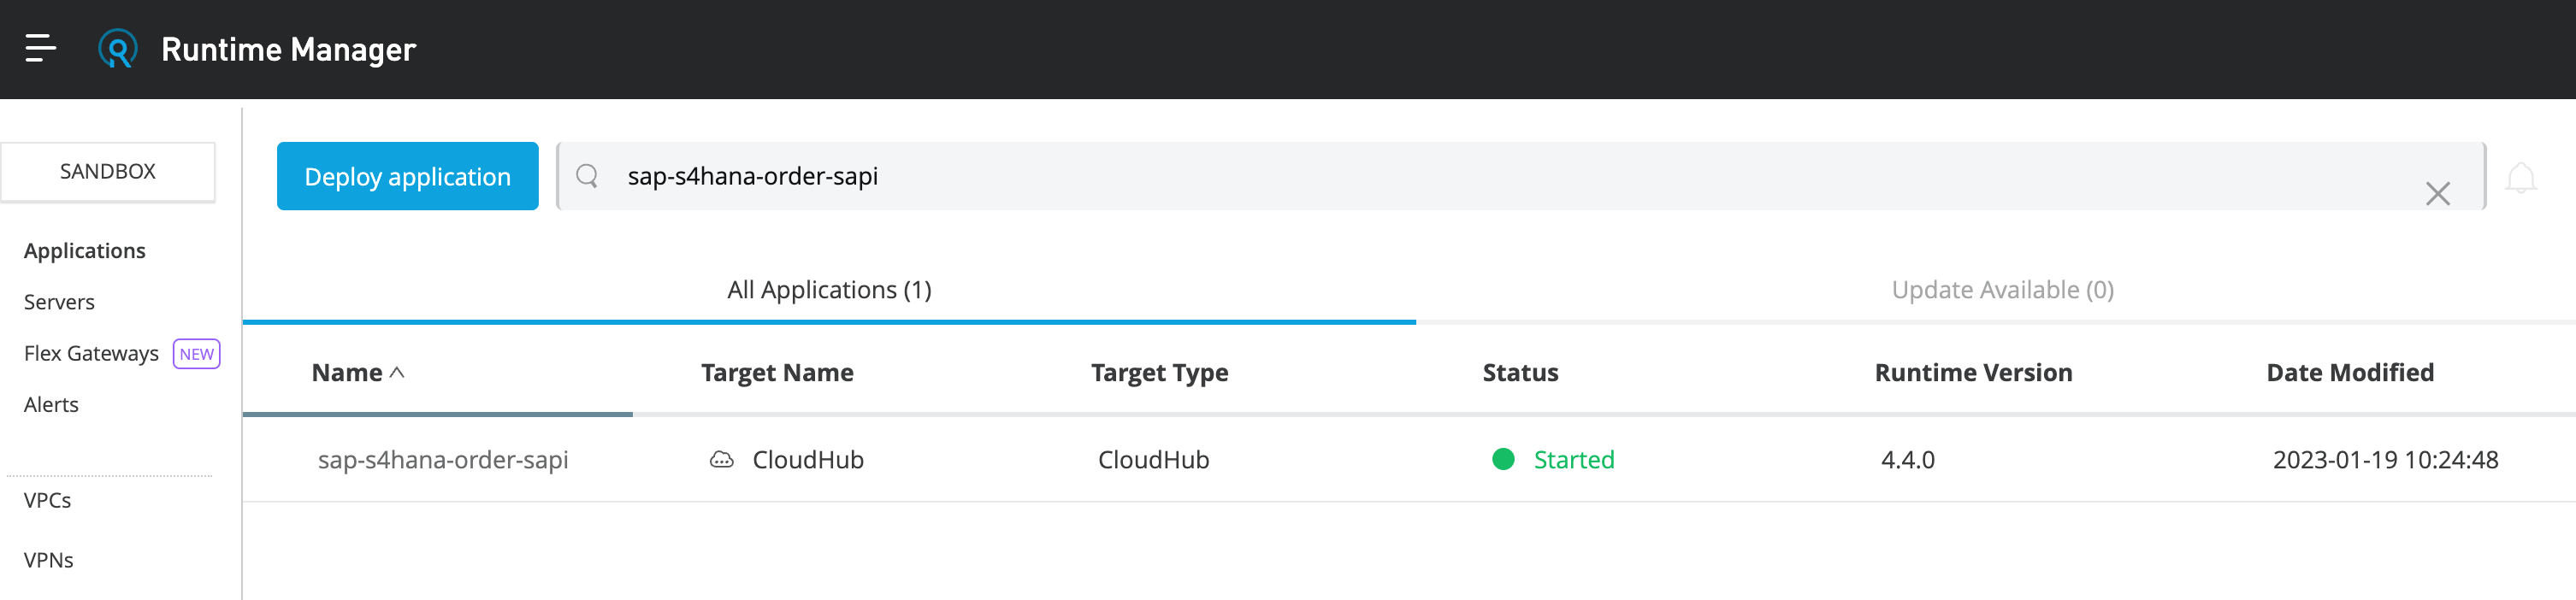Viewport: 2576px width, 600px height.
Task: Click the search magnifier icon
Action: 587,176
